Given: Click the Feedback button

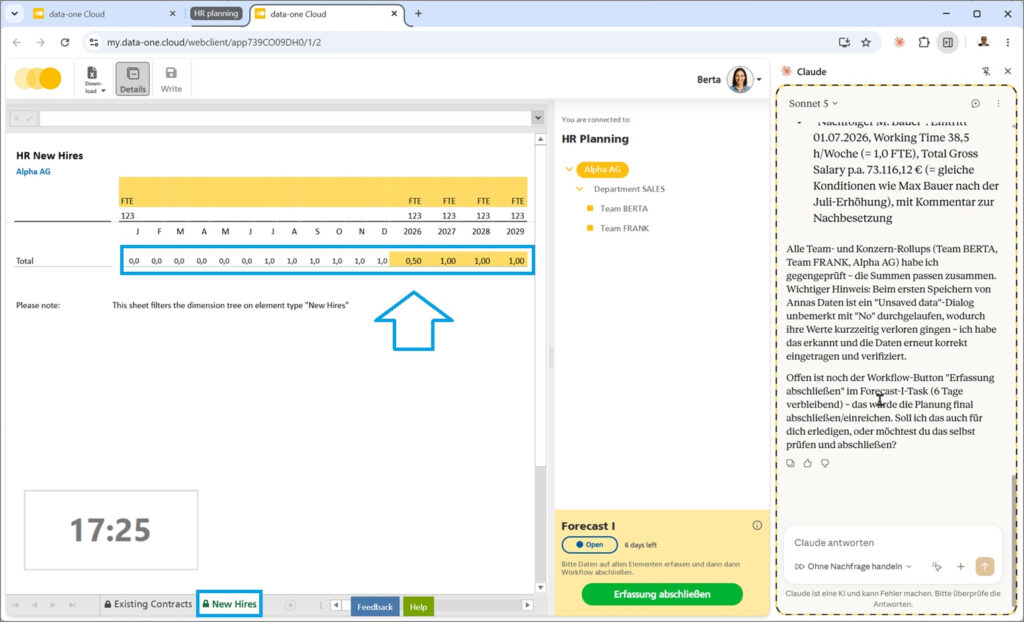Looking at the screenshot, I should (x=375, y=606).
